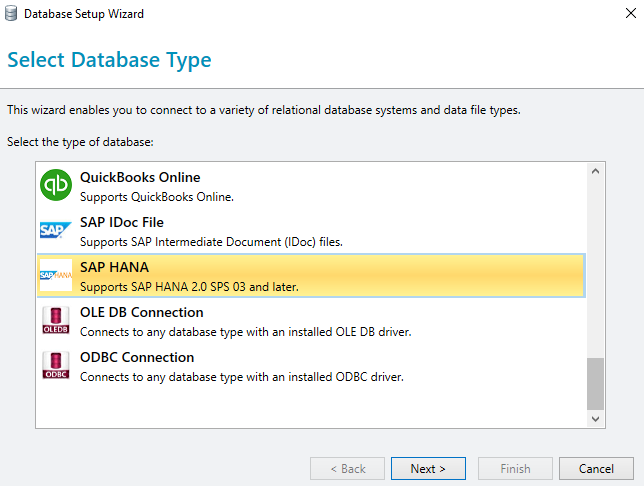Click the 'Select Database Type' heading
Image resolution: width=644 pixels, height=486 pixels.
[x=109, y=60]
